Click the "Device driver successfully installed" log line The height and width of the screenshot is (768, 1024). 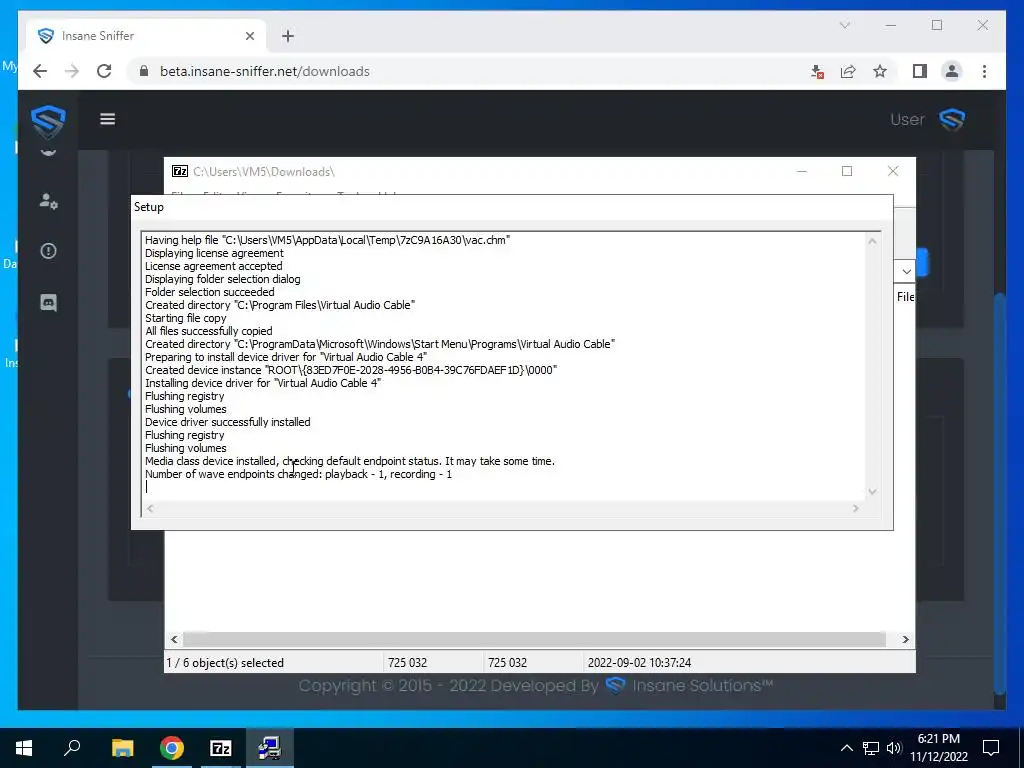pyautogui.click(x=227, y=422)
